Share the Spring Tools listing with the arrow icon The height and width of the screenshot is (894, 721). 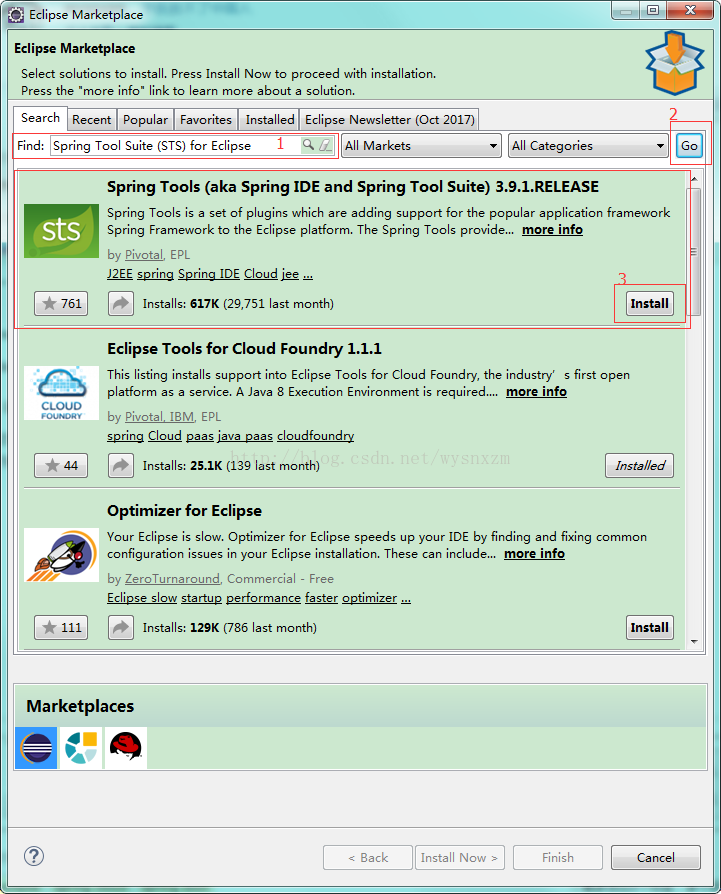(x=121, y=303)
